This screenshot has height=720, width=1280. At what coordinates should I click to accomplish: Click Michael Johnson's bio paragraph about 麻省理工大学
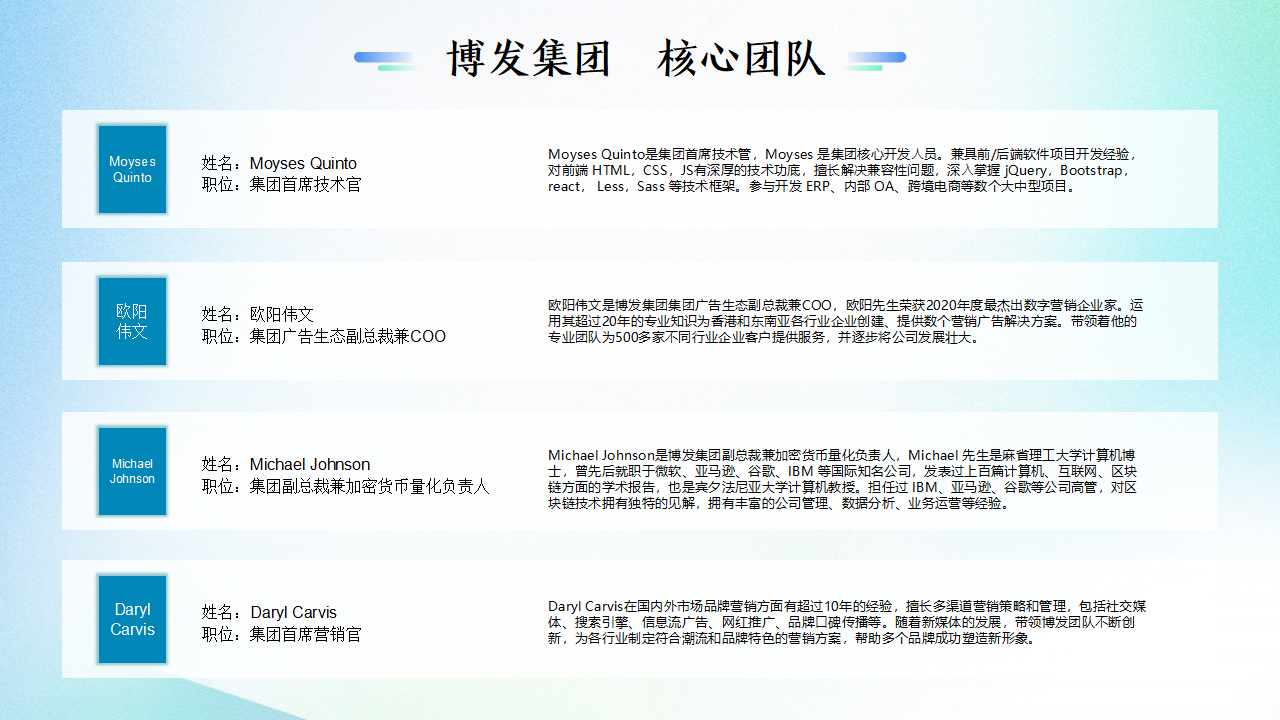pyautogui.click(x=843, y=479)
